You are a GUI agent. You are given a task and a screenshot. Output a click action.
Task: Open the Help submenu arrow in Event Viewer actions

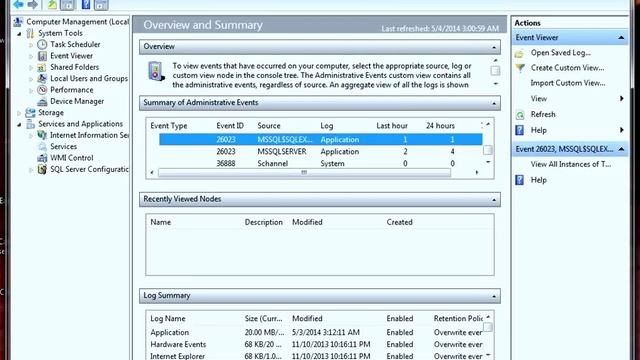click(x=621, y=130)
